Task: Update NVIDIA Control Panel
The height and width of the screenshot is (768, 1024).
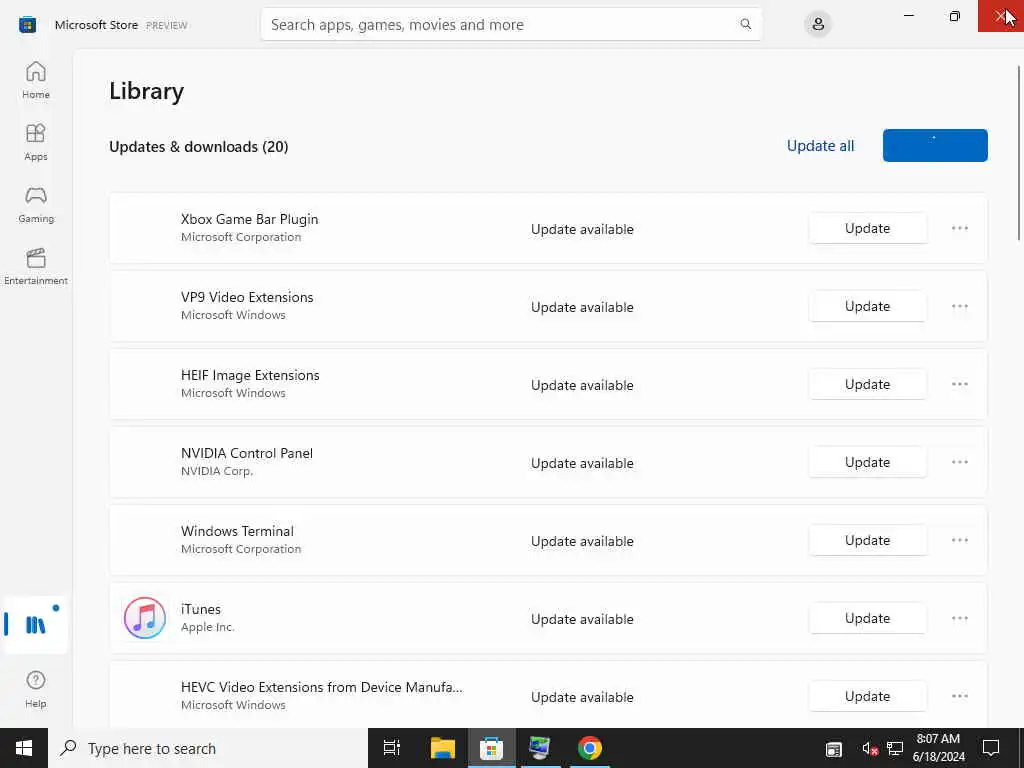Action: 867,462
